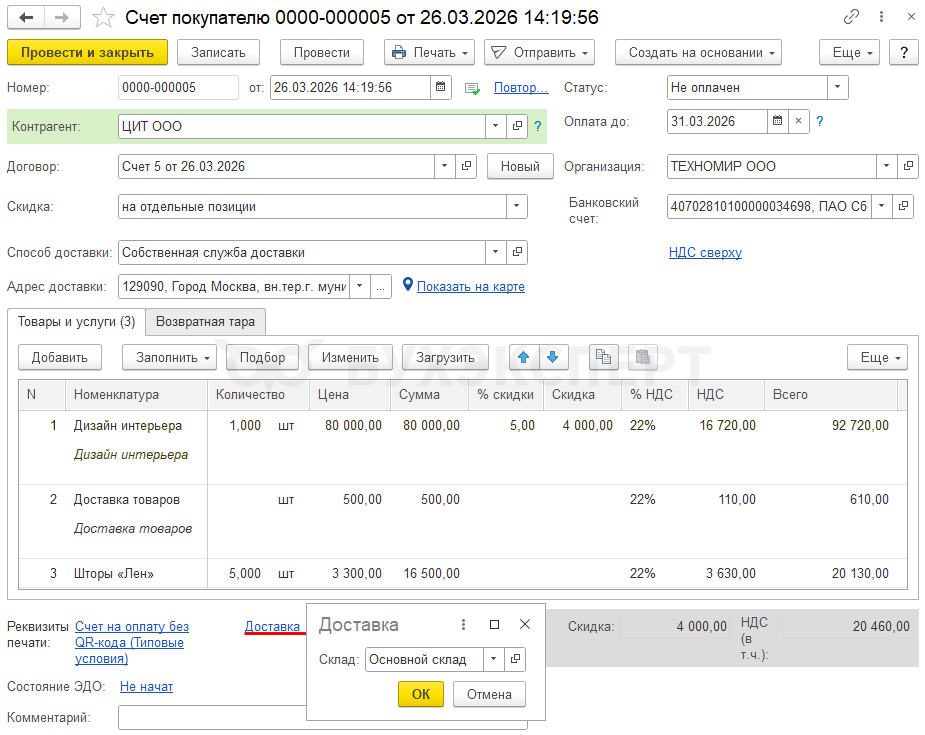The height and width of the screenshot is (735, 925).
Task: Copy selected rows icon in table toolbar
Action: click(x=602, y=357)
